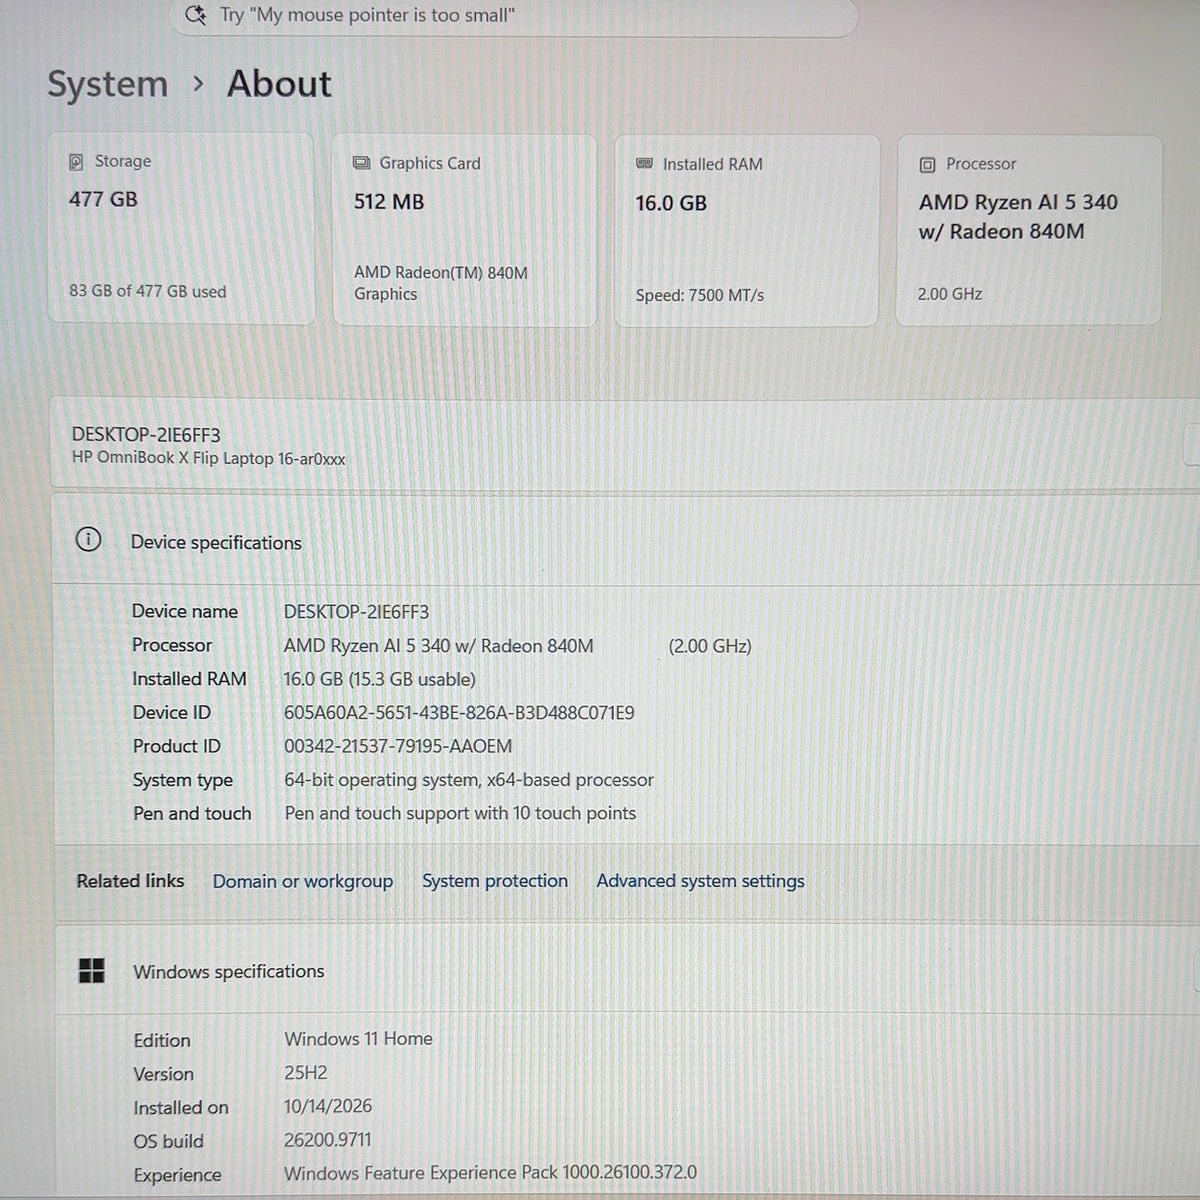Select the DESKTOP-2IE6FF3 name in the device header

146,435
